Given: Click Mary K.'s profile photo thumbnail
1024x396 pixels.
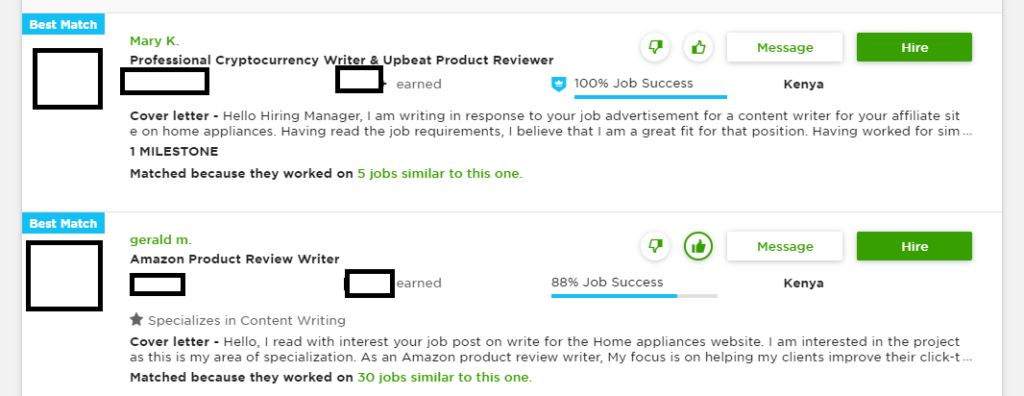Looking at the screenshot, I should pyautogui.click(x=67, y=78).
